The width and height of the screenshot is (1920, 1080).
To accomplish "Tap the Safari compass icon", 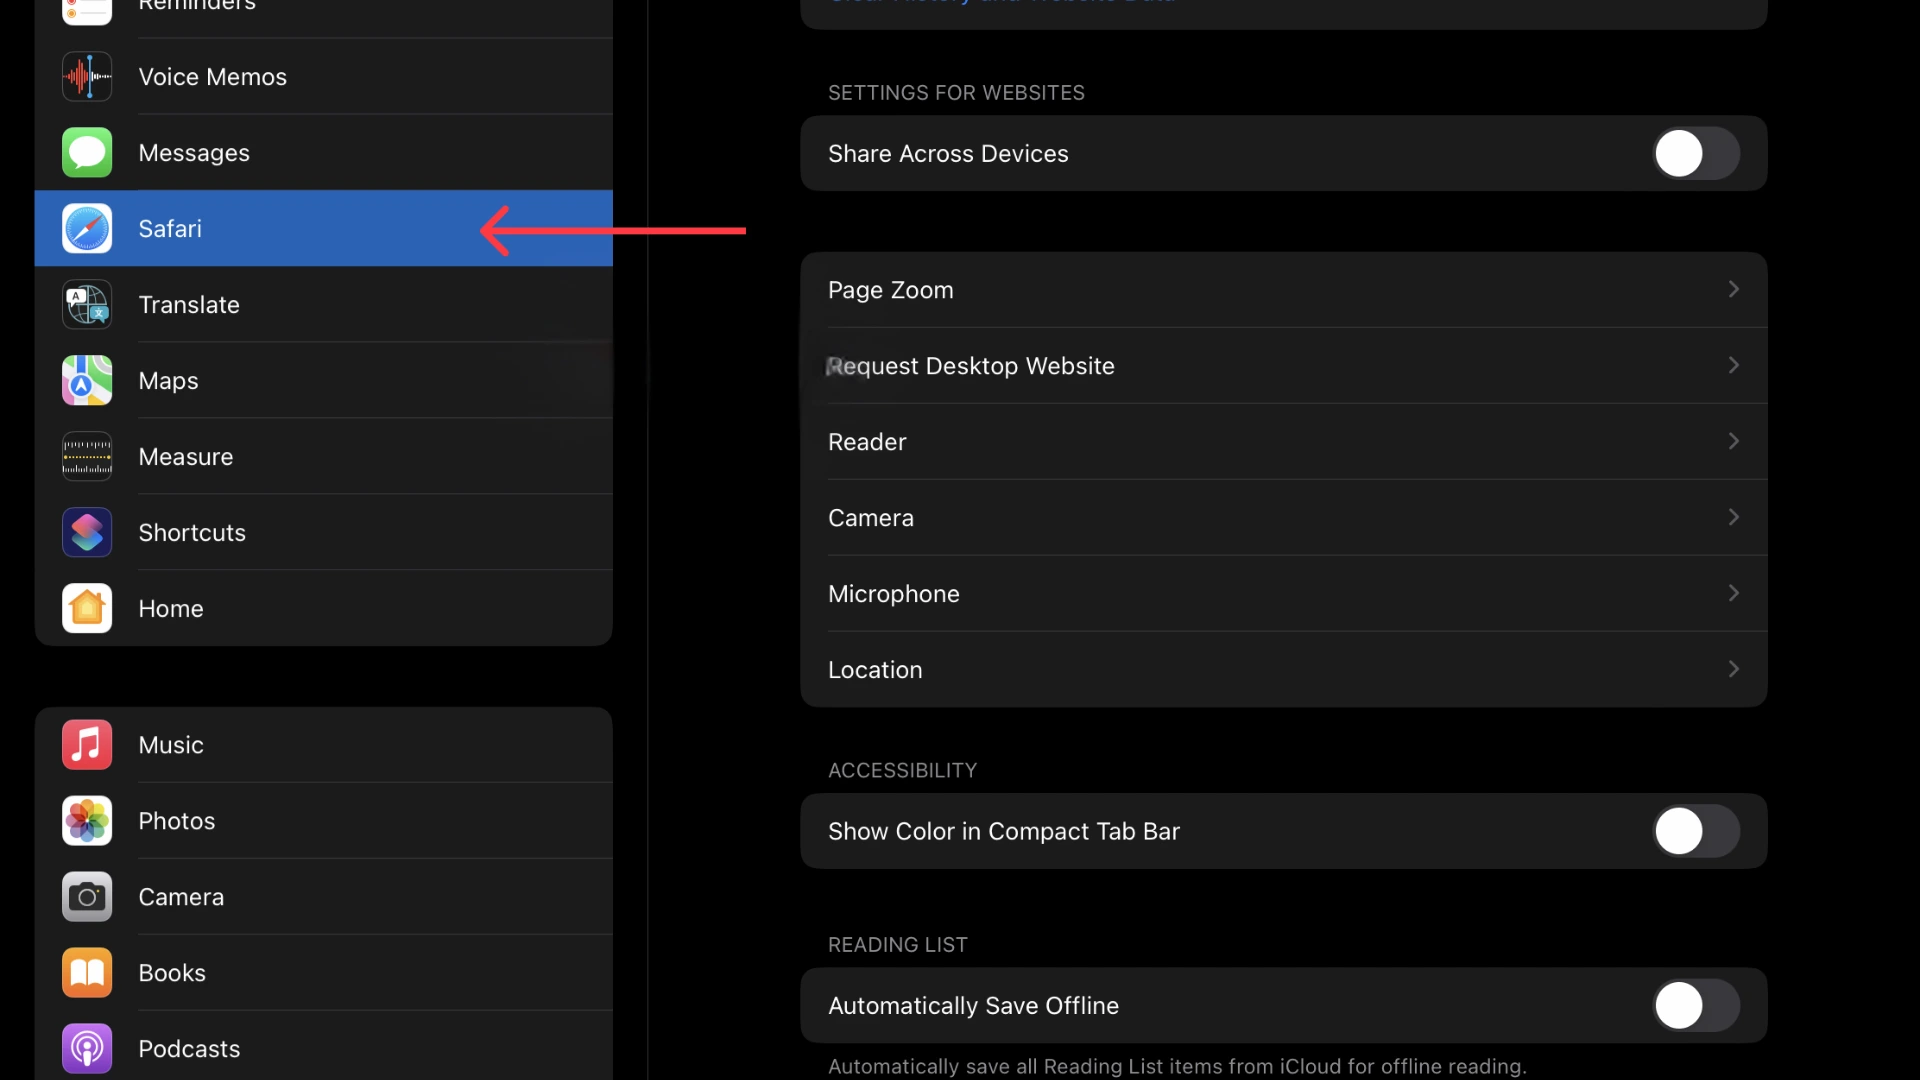I will click(87, 229).
